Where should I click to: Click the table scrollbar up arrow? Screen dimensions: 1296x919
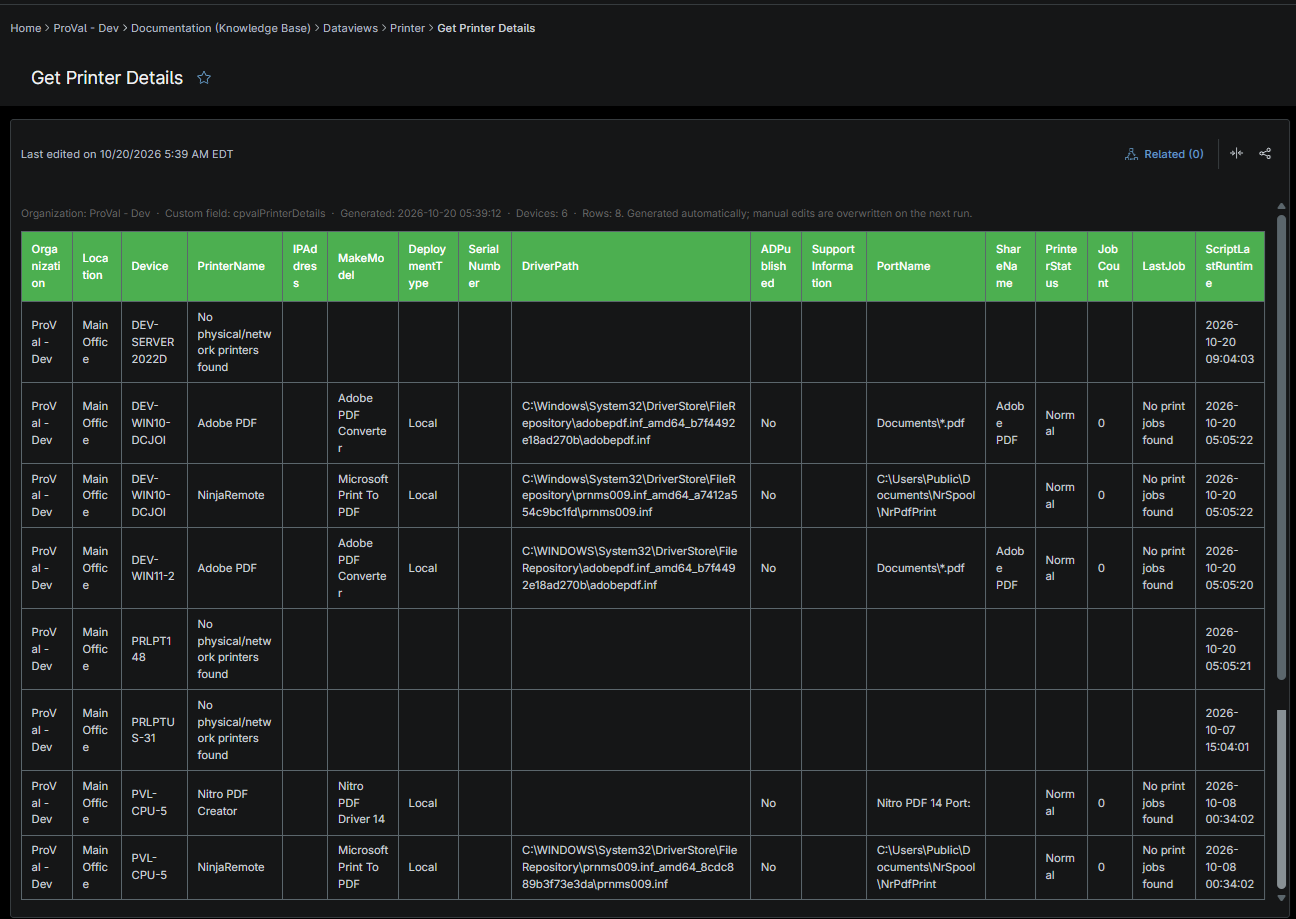(x=1281, y=206)
